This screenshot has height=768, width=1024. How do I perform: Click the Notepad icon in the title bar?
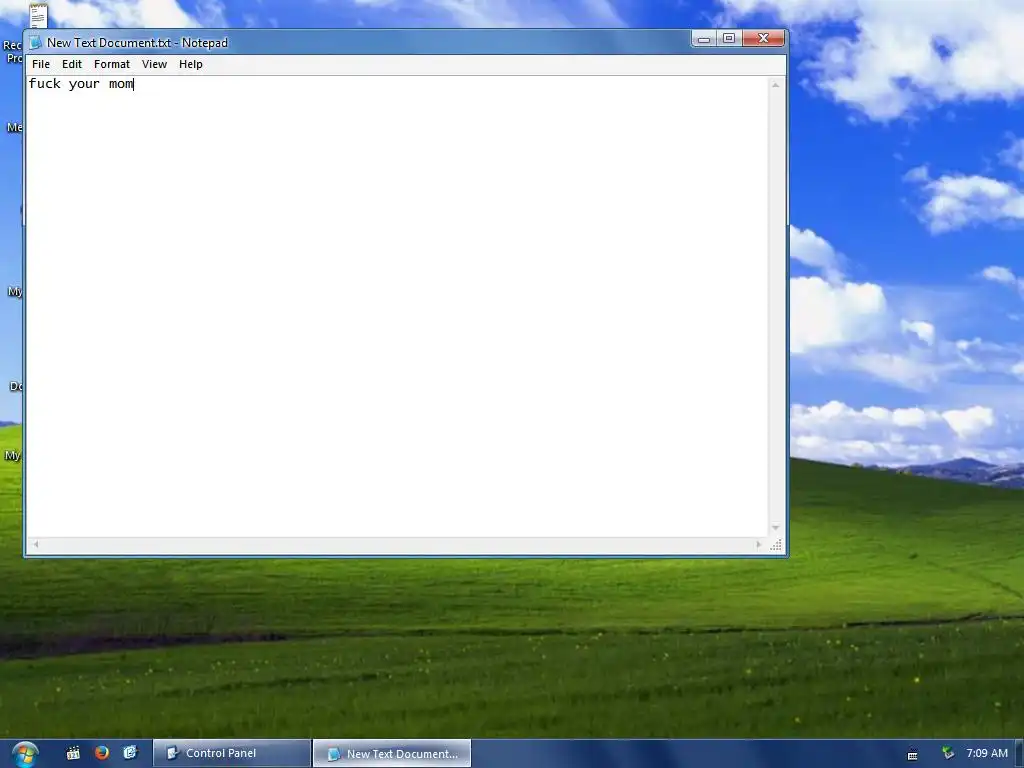(35, 42)
